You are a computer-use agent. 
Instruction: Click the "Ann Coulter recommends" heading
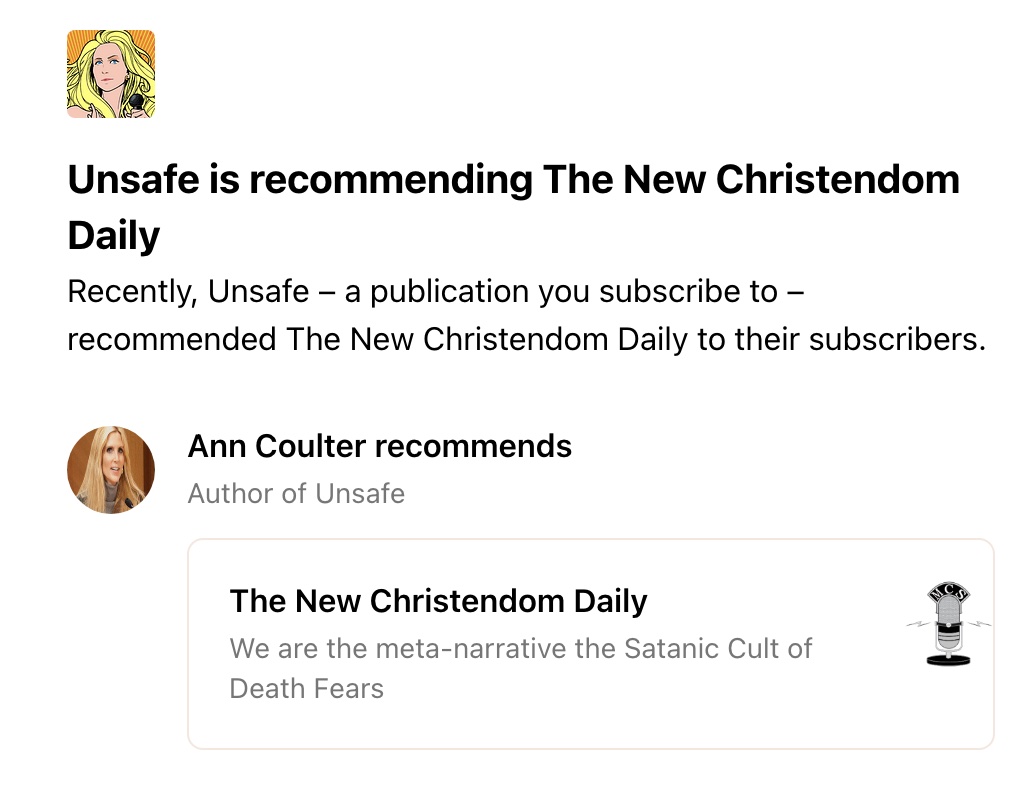coord(379,446)
